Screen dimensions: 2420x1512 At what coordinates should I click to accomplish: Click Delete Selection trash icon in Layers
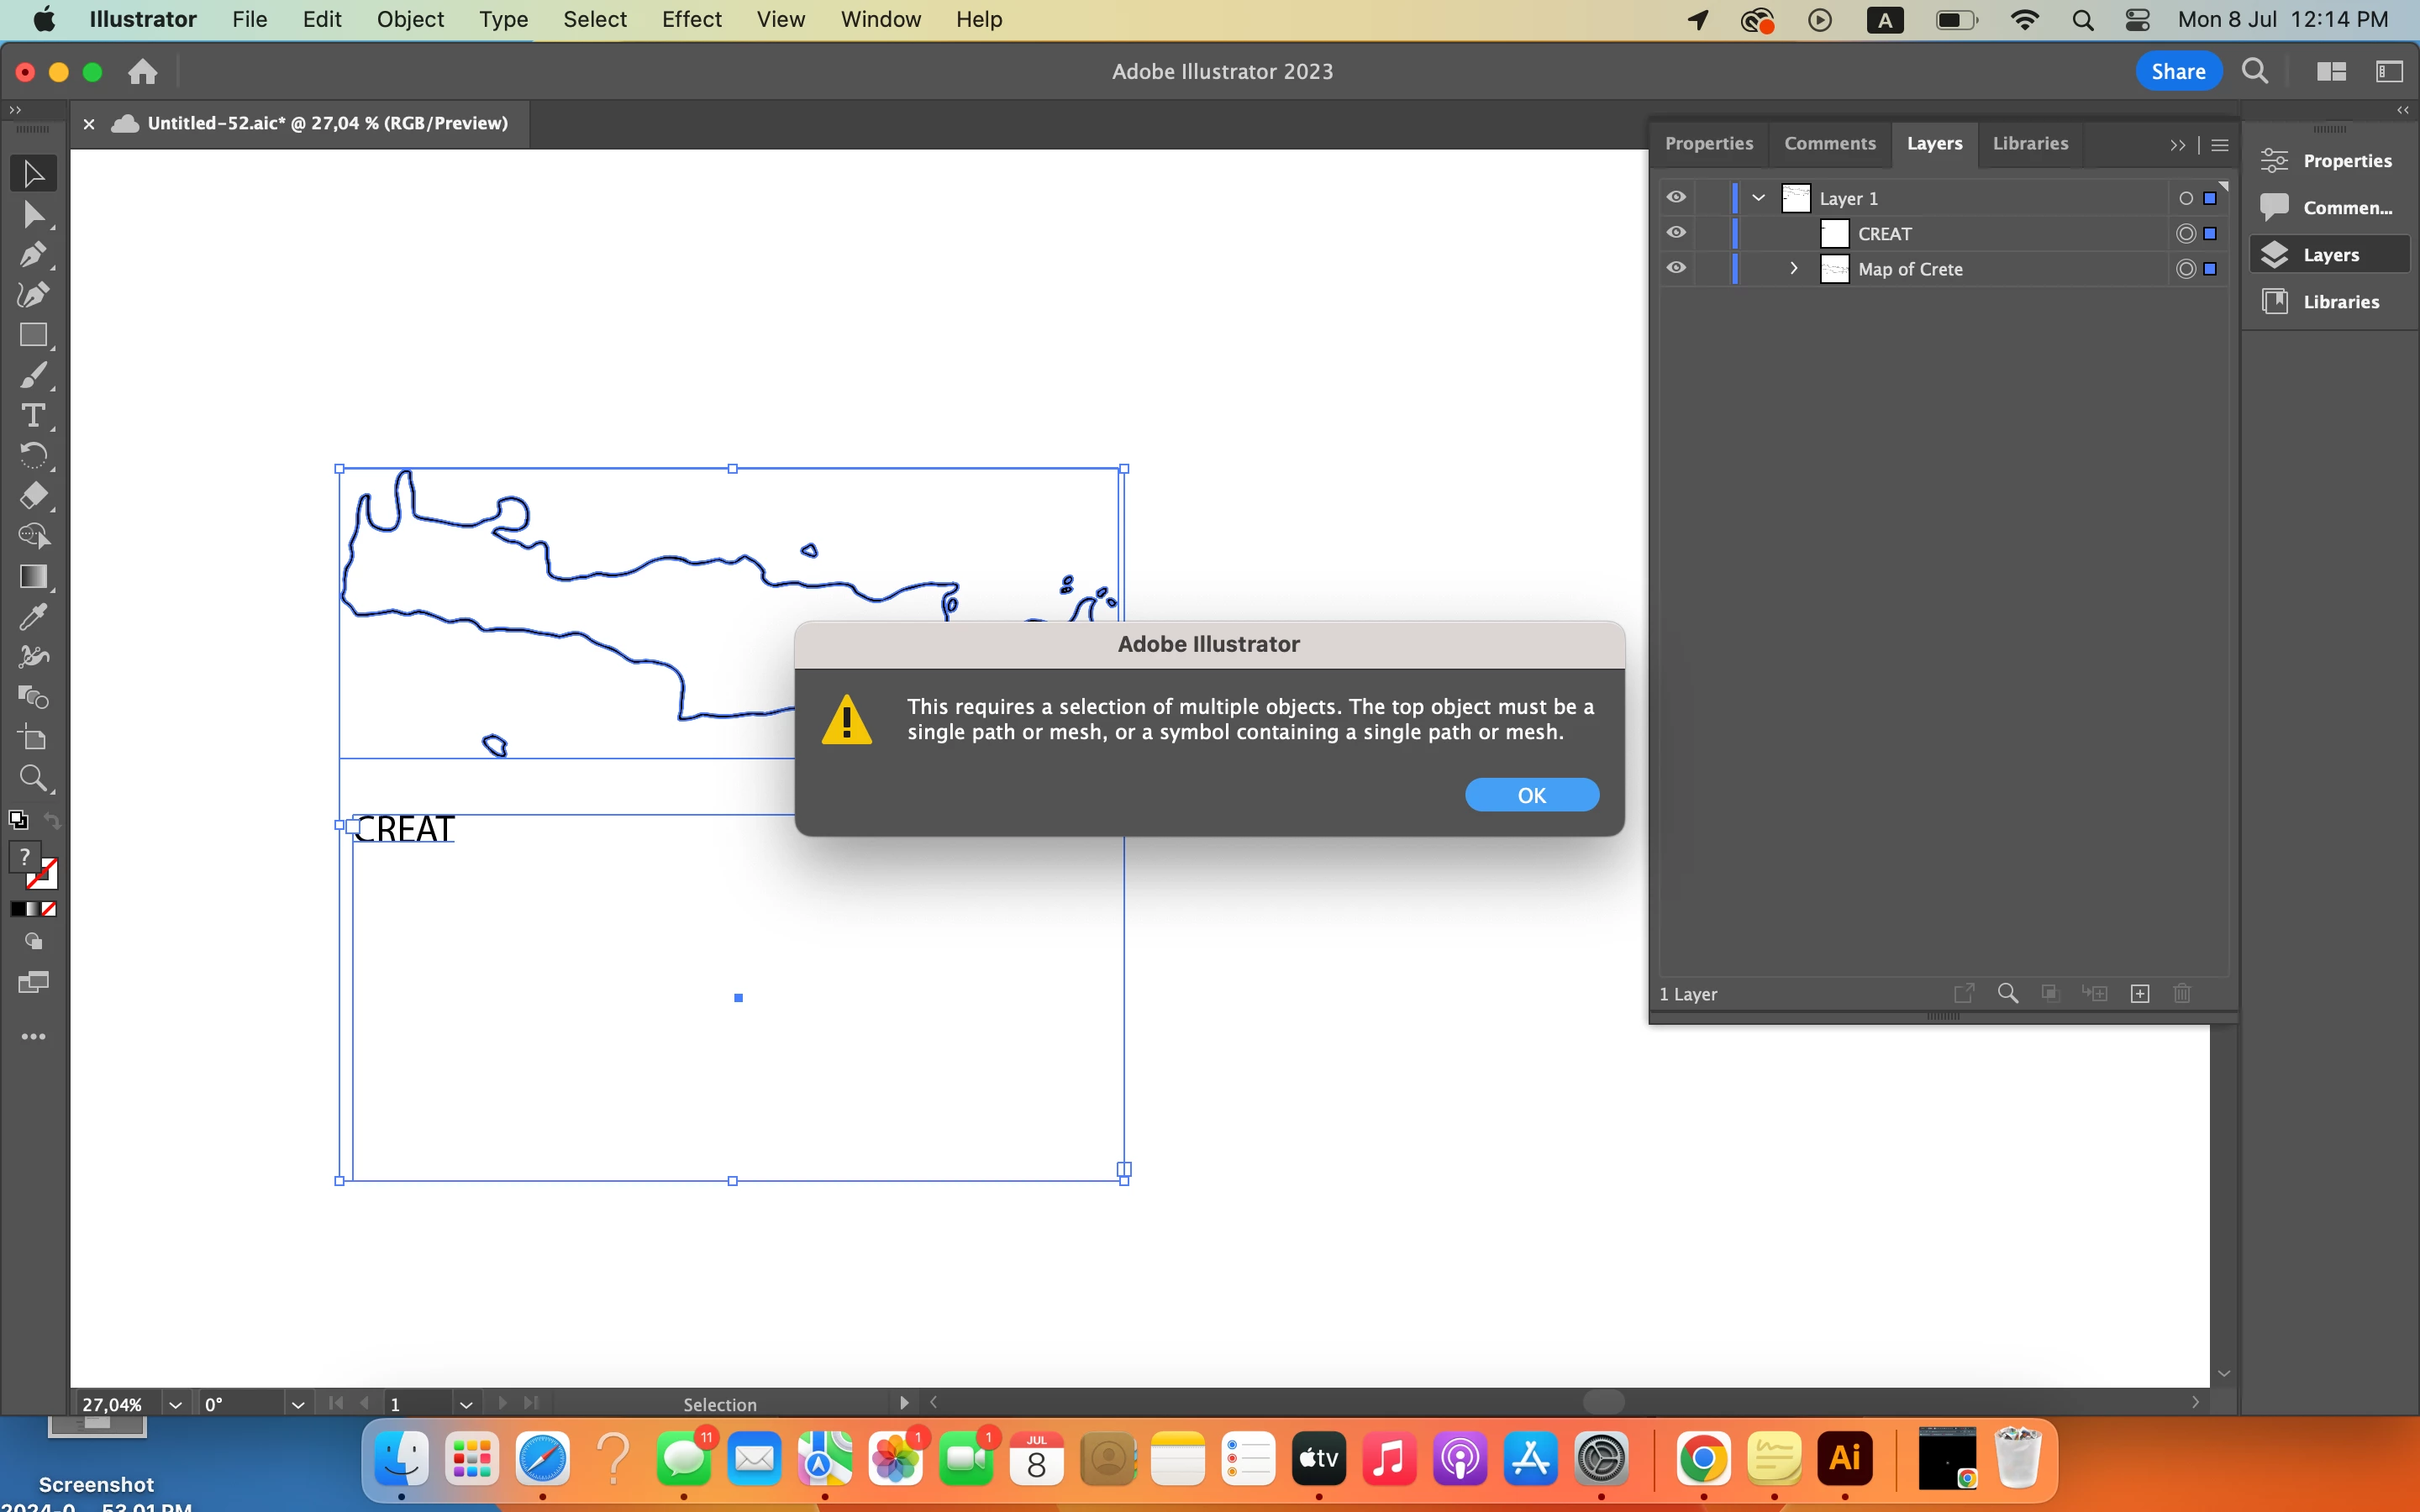point(2182,993)
